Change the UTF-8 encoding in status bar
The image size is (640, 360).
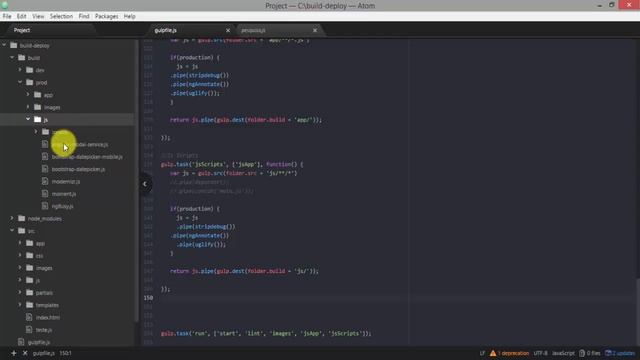click(x=540, y=353)
